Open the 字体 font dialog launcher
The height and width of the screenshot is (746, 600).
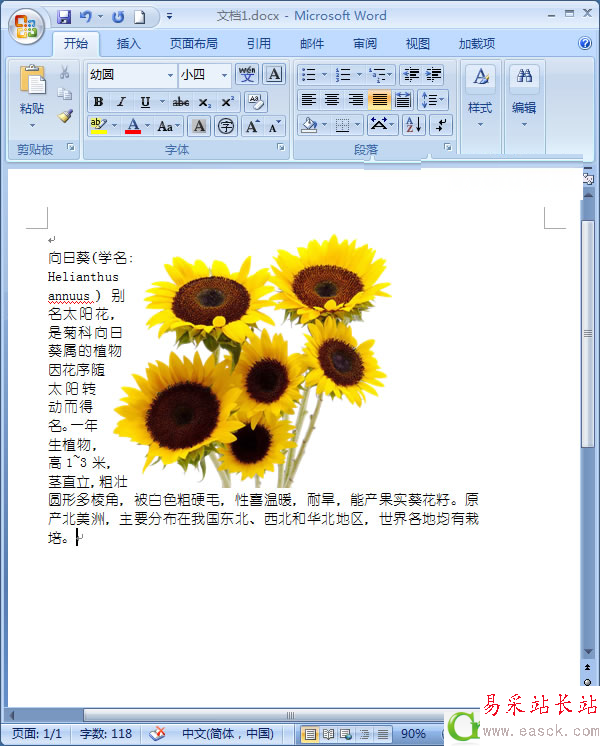coord(281,147)
